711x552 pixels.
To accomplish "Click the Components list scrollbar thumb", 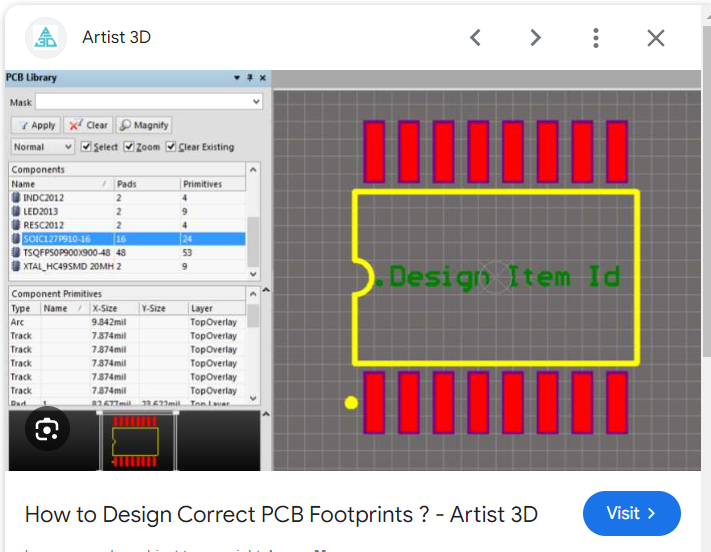I will [x=253, y=242].
